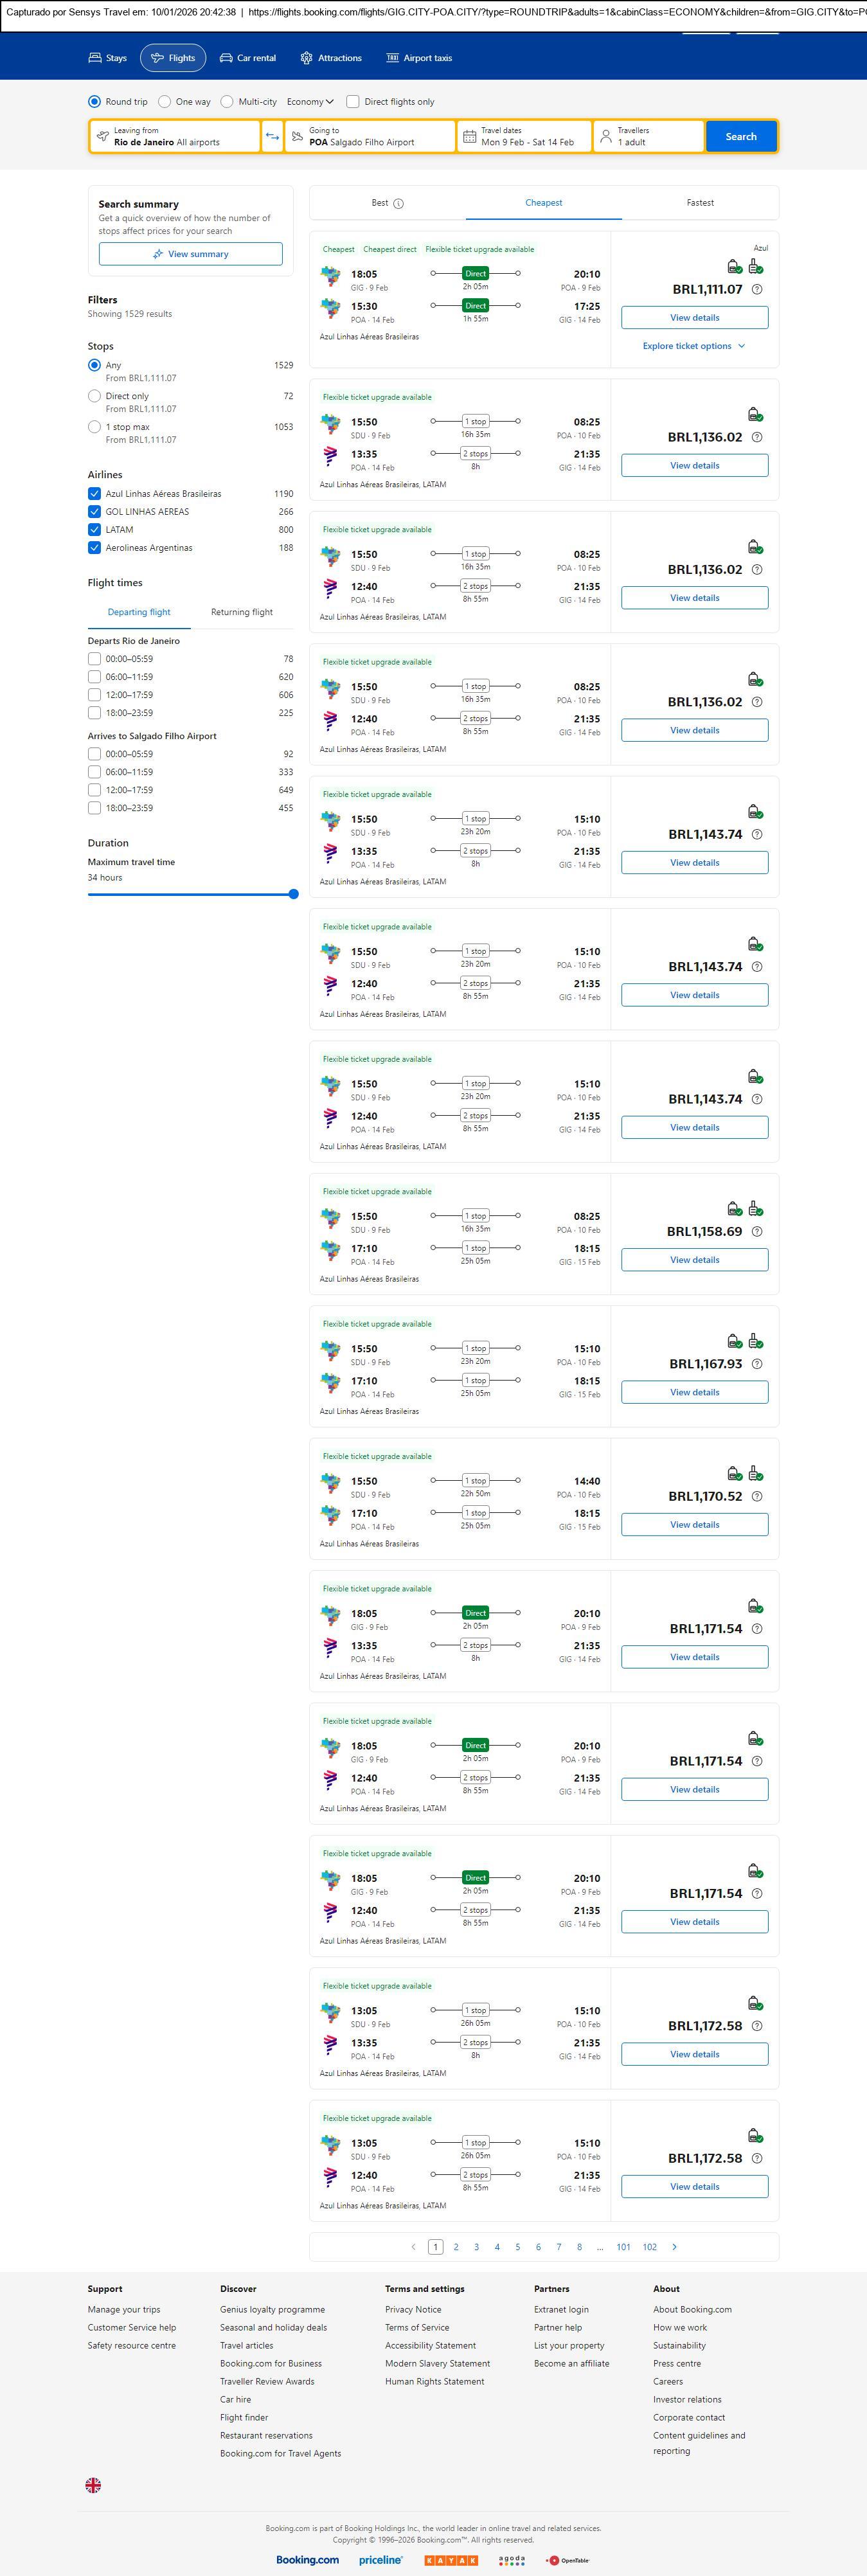Click the UK flag language icon in footer
Image resolution: width=867 pixels, height=2576 pixels.
click(93, 2485)
